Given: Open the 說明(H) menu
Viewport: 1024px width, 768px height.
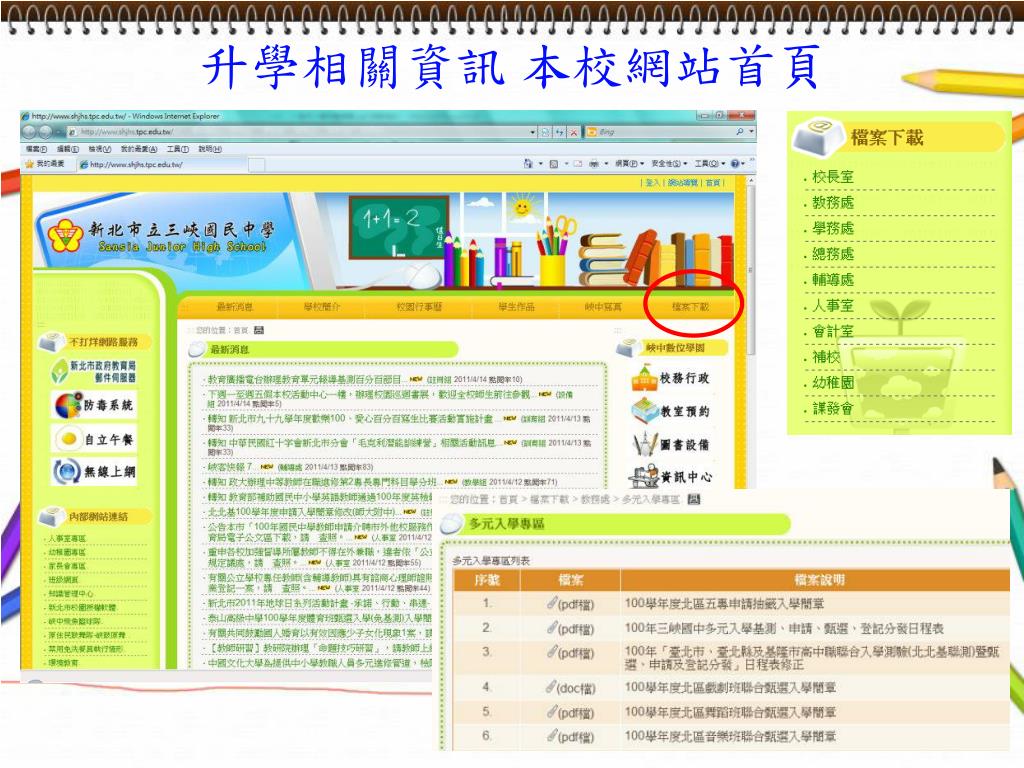Looking at the screenshot, I should [x=210, y=149].
